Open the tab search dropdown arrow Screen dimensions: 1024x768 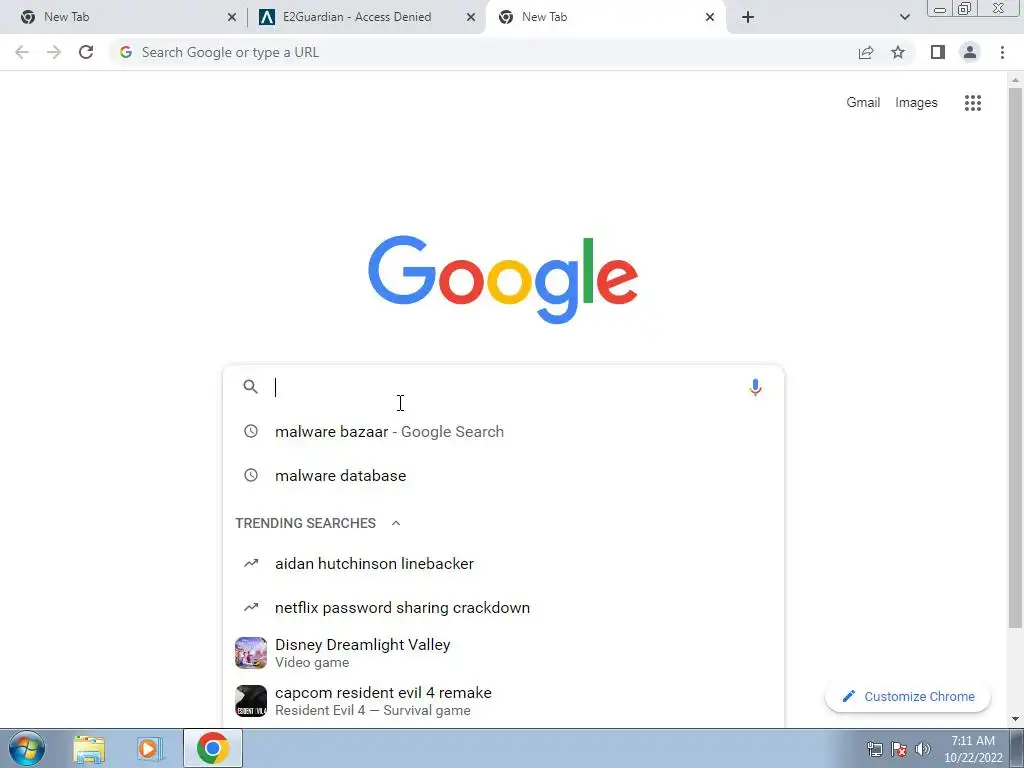(x=904, y=17)
